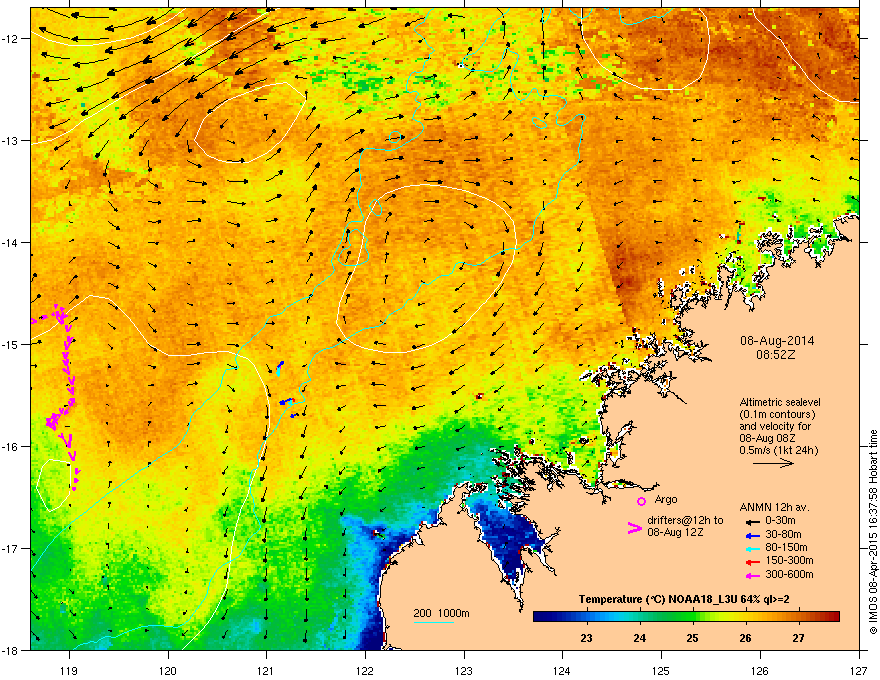Click the cyan bathymetry contour legend line
This screenshot has height=680, width=880.
pos(434,622)
